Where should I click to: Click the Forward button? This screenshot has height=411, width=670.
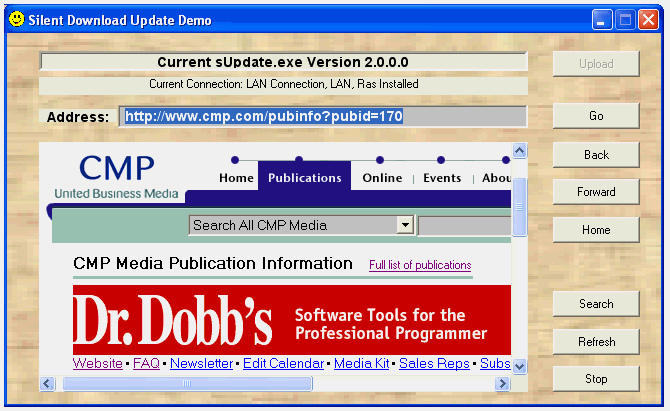click(596, 192)
